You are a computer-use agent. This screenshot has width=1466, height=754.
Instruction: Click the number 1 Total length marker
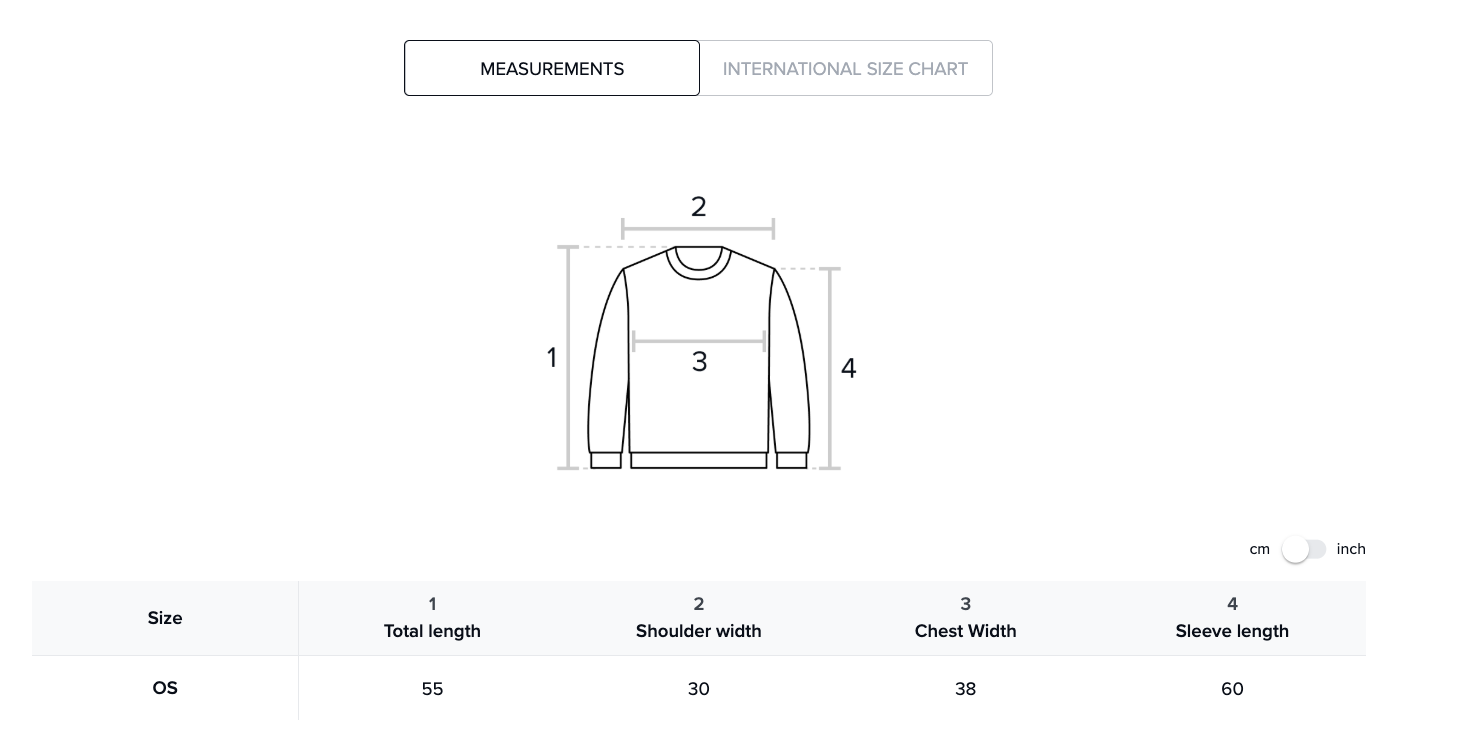[x=552, y=357]
